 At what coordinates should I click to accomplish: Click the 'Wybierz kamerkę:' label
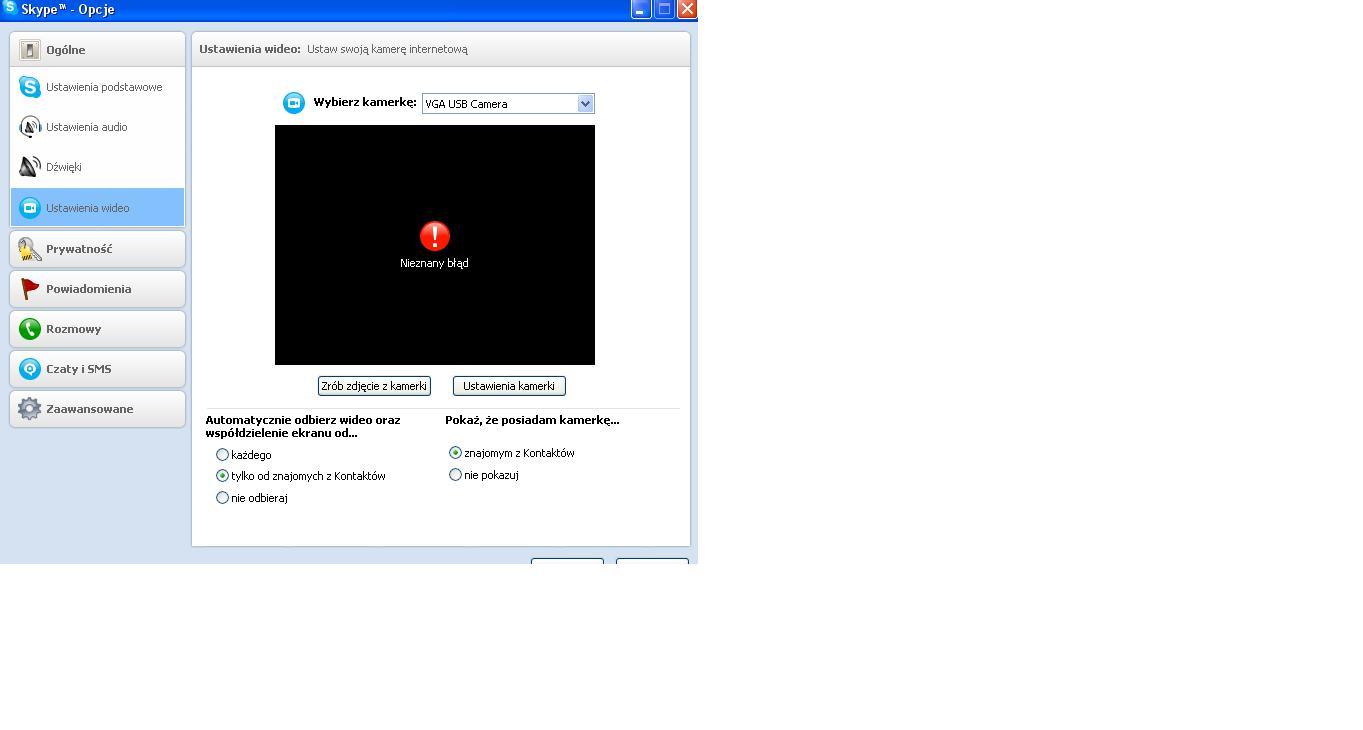click(x=365, y=102)
